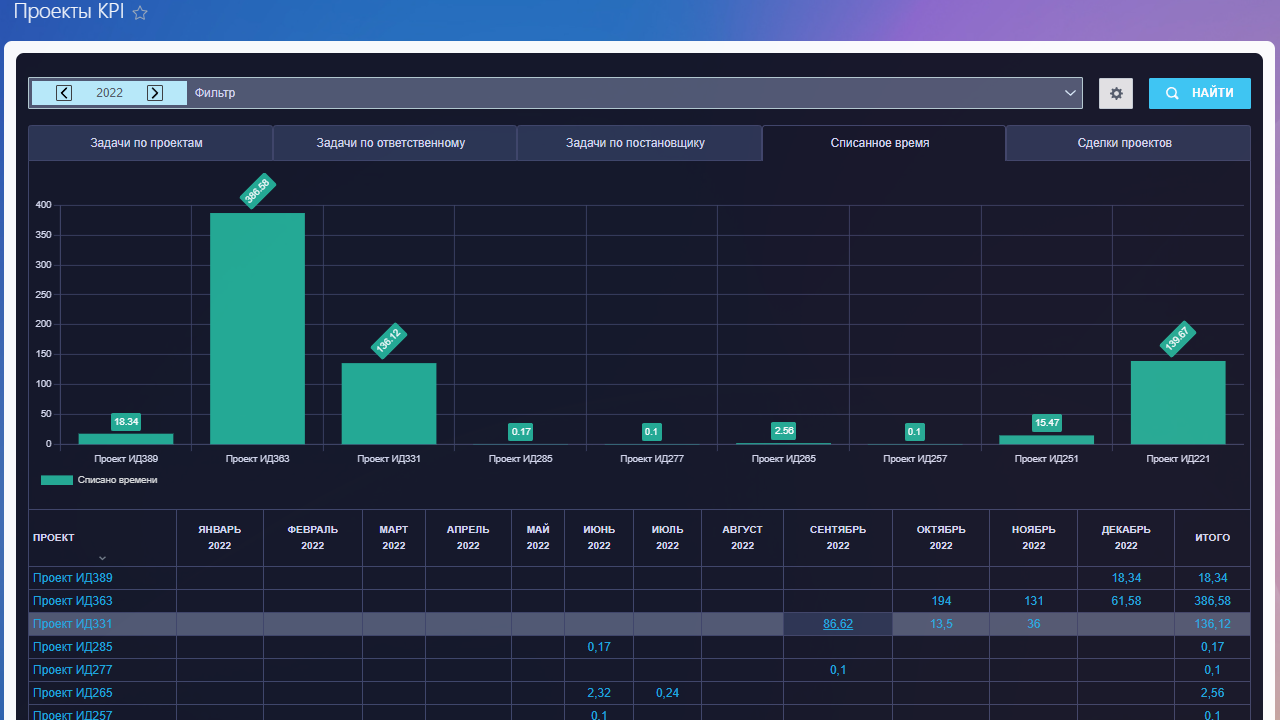Open the Задачи по ответственному tab
The height and width of the screenshot is (720, 1280).
[391, 143]
